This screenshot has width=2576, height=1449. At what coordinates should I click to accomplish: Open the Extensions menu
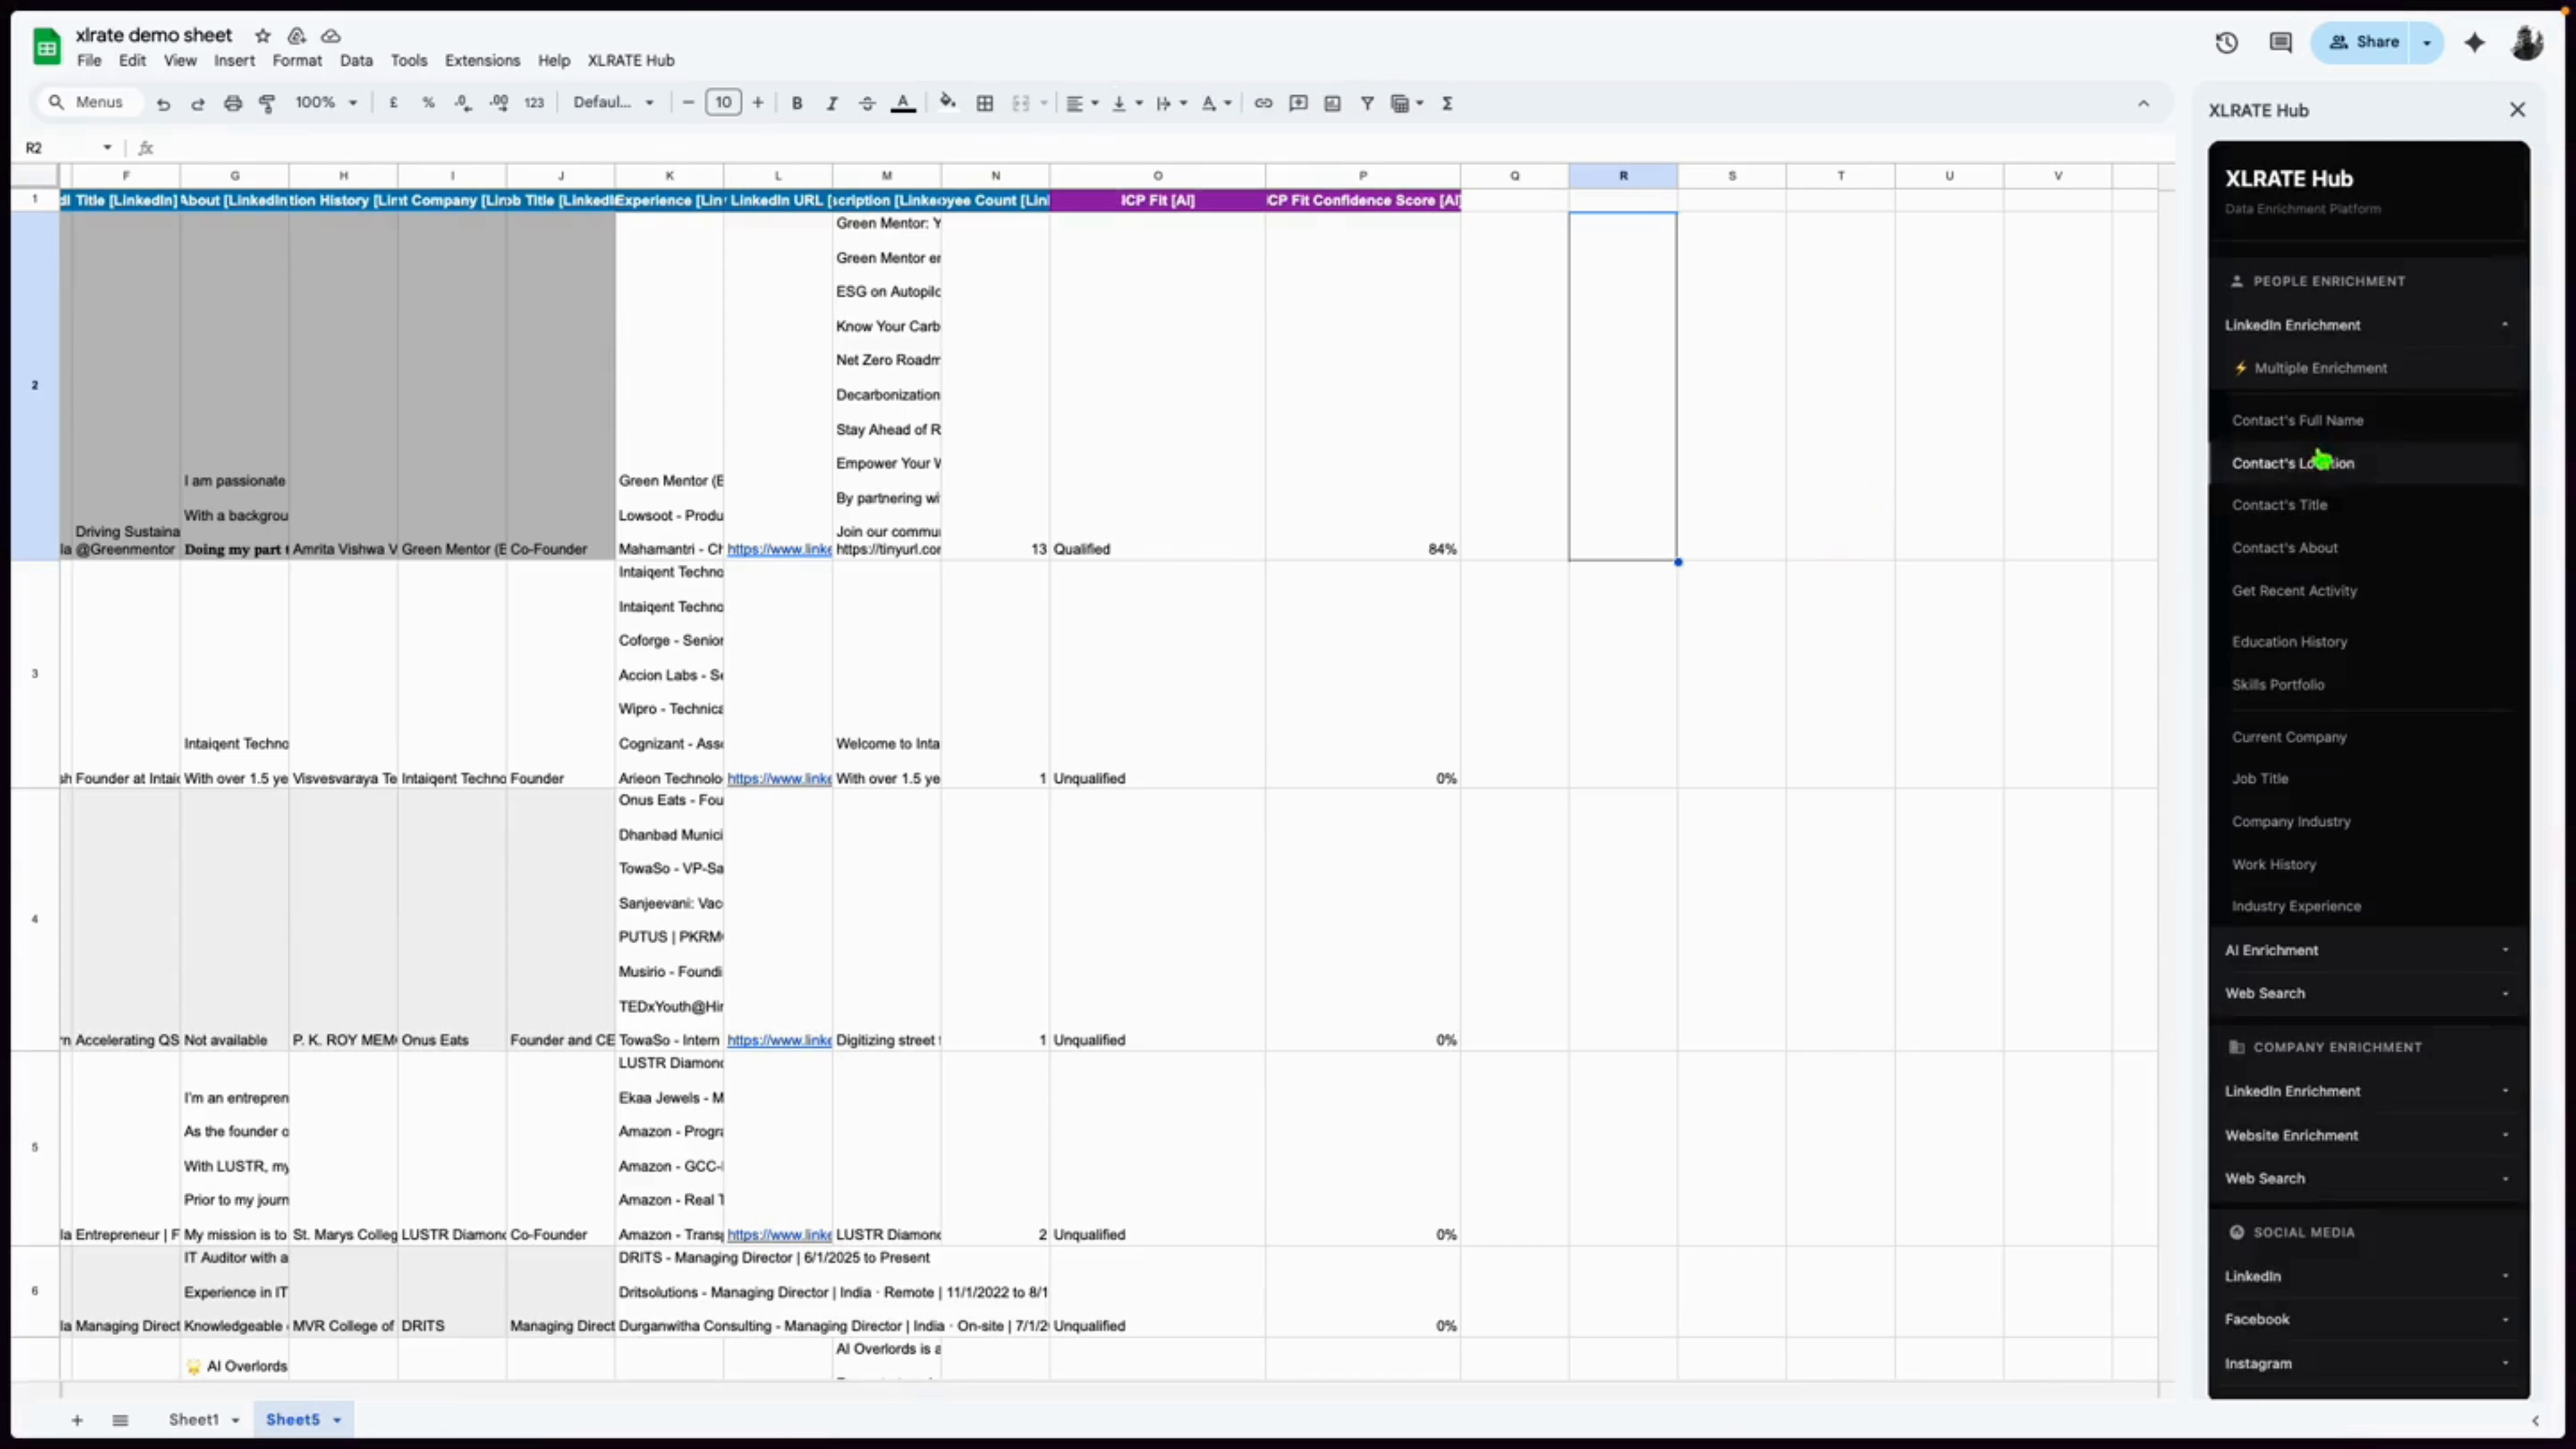(x=482, y=60)
